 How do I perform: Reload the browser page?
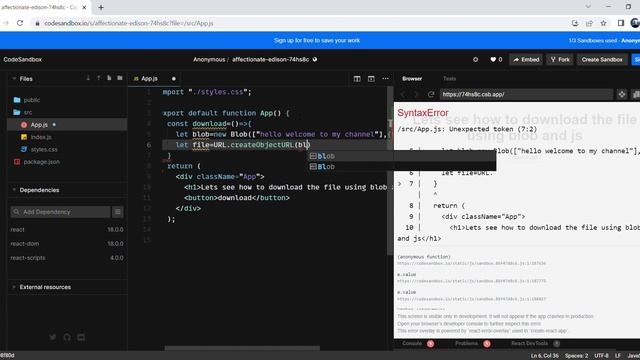coord(20,23)
